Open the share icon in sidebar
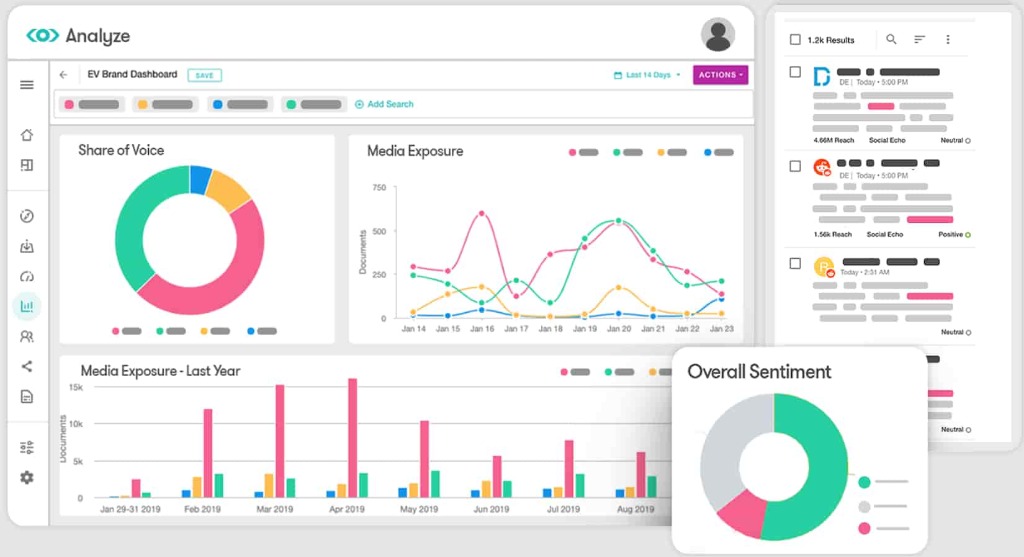 [27, 366]
